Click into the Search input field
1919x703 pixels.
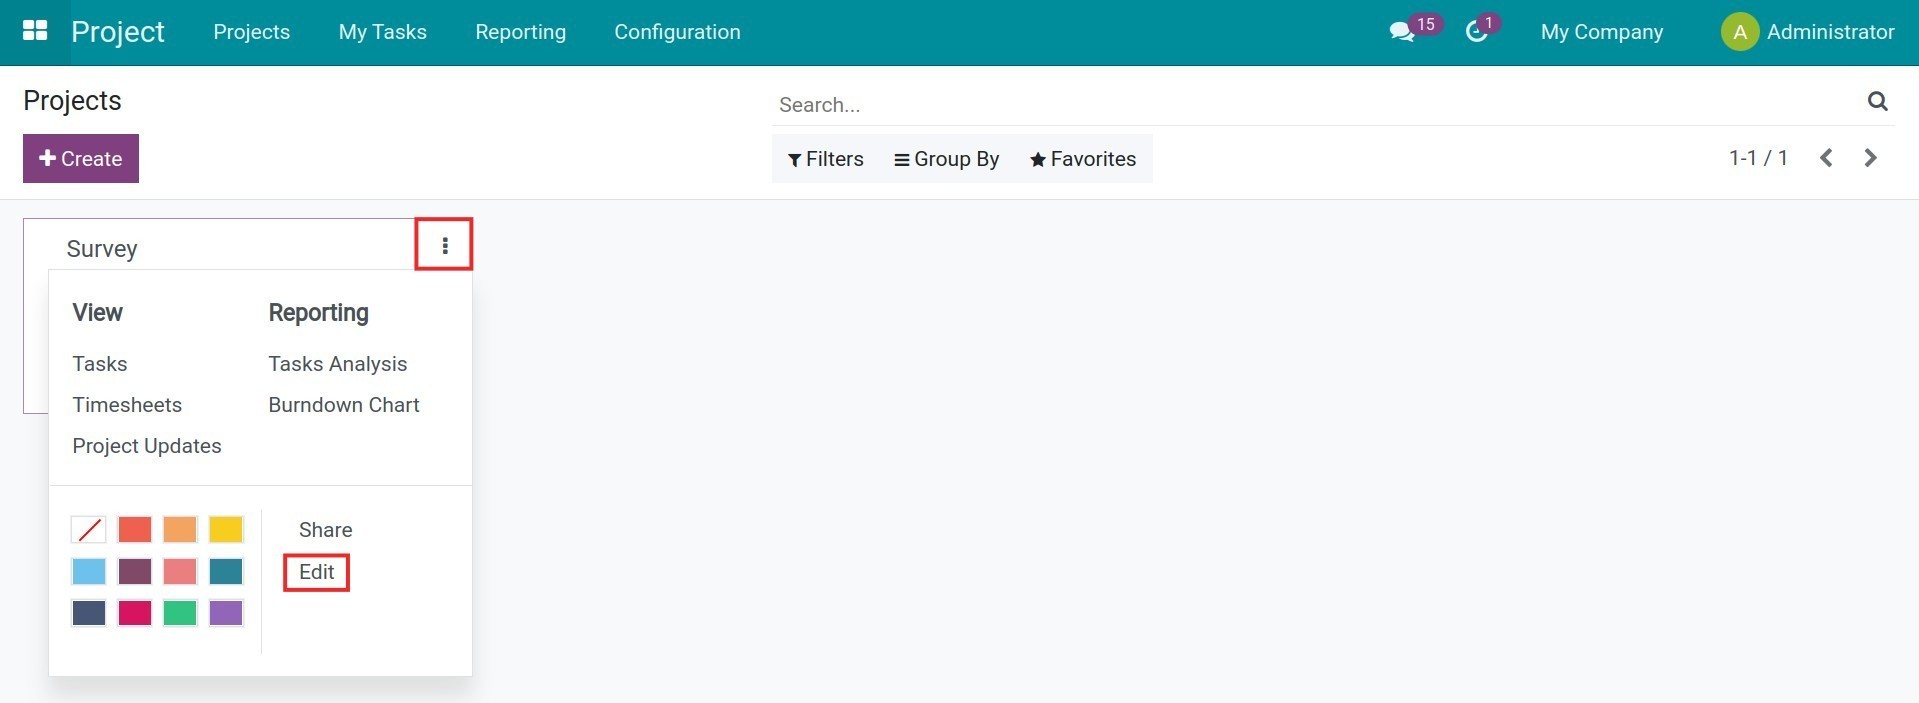tap(1300, 105)
